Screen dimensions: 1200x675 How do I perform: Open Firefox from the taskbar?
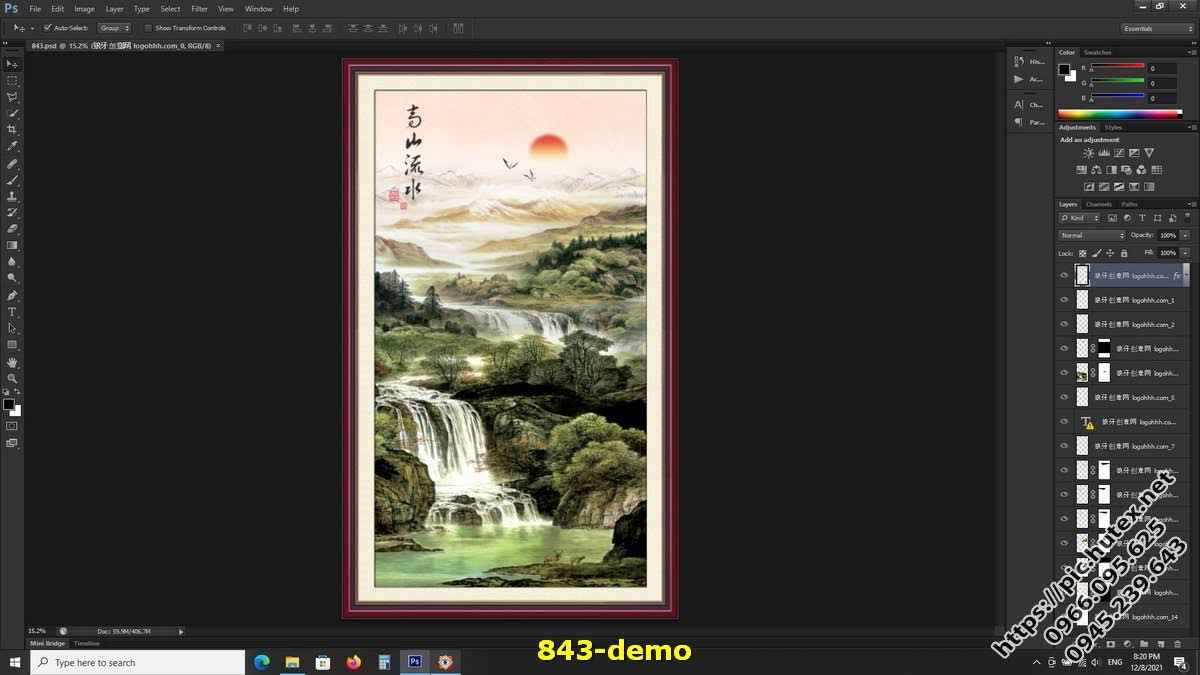[x=353, y=662]
